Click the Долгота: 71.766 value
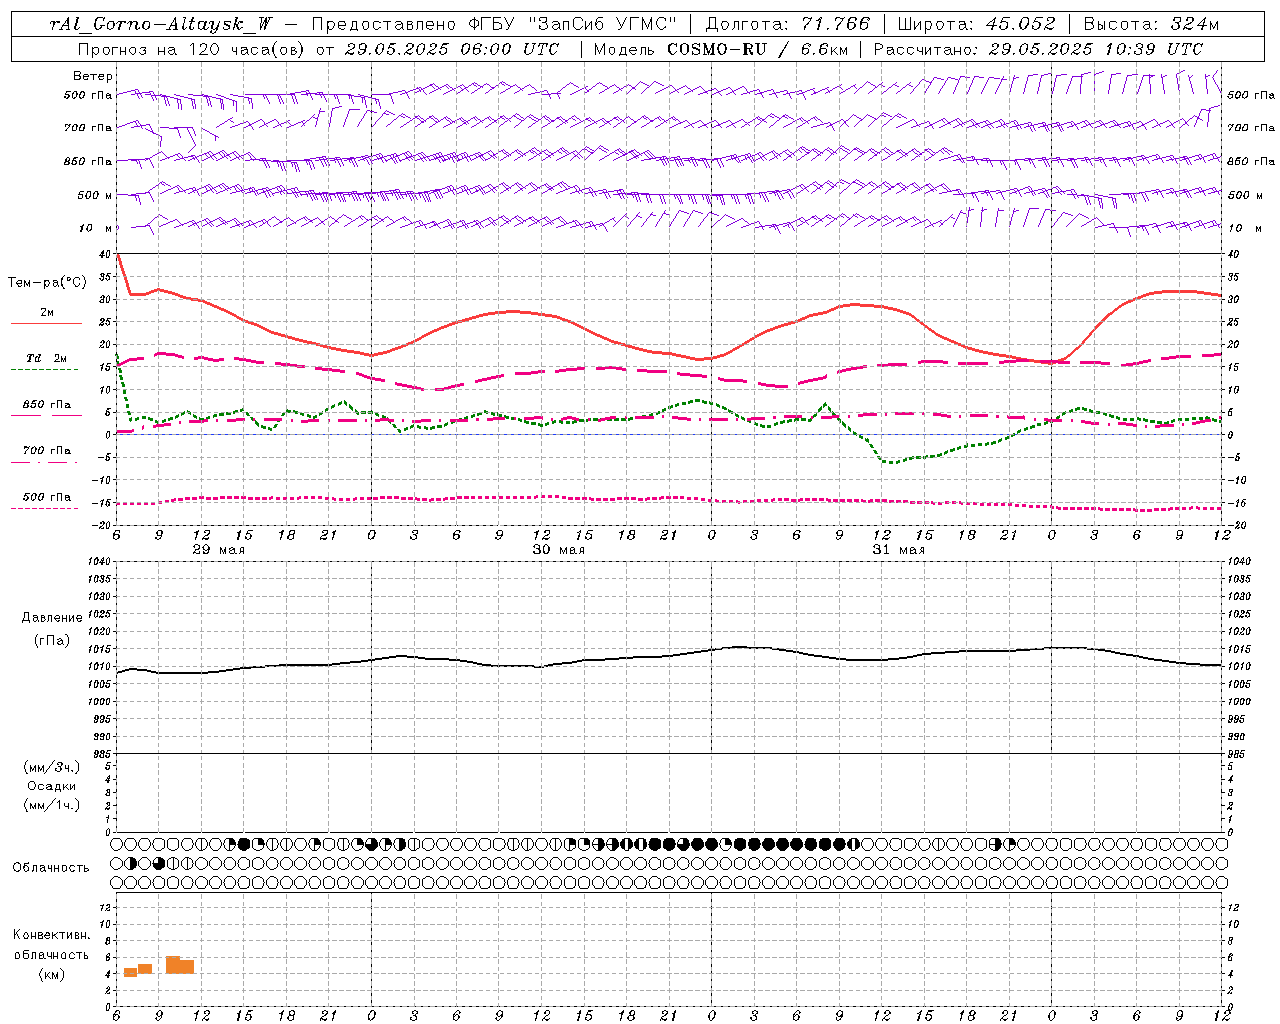 pos(788,24)
